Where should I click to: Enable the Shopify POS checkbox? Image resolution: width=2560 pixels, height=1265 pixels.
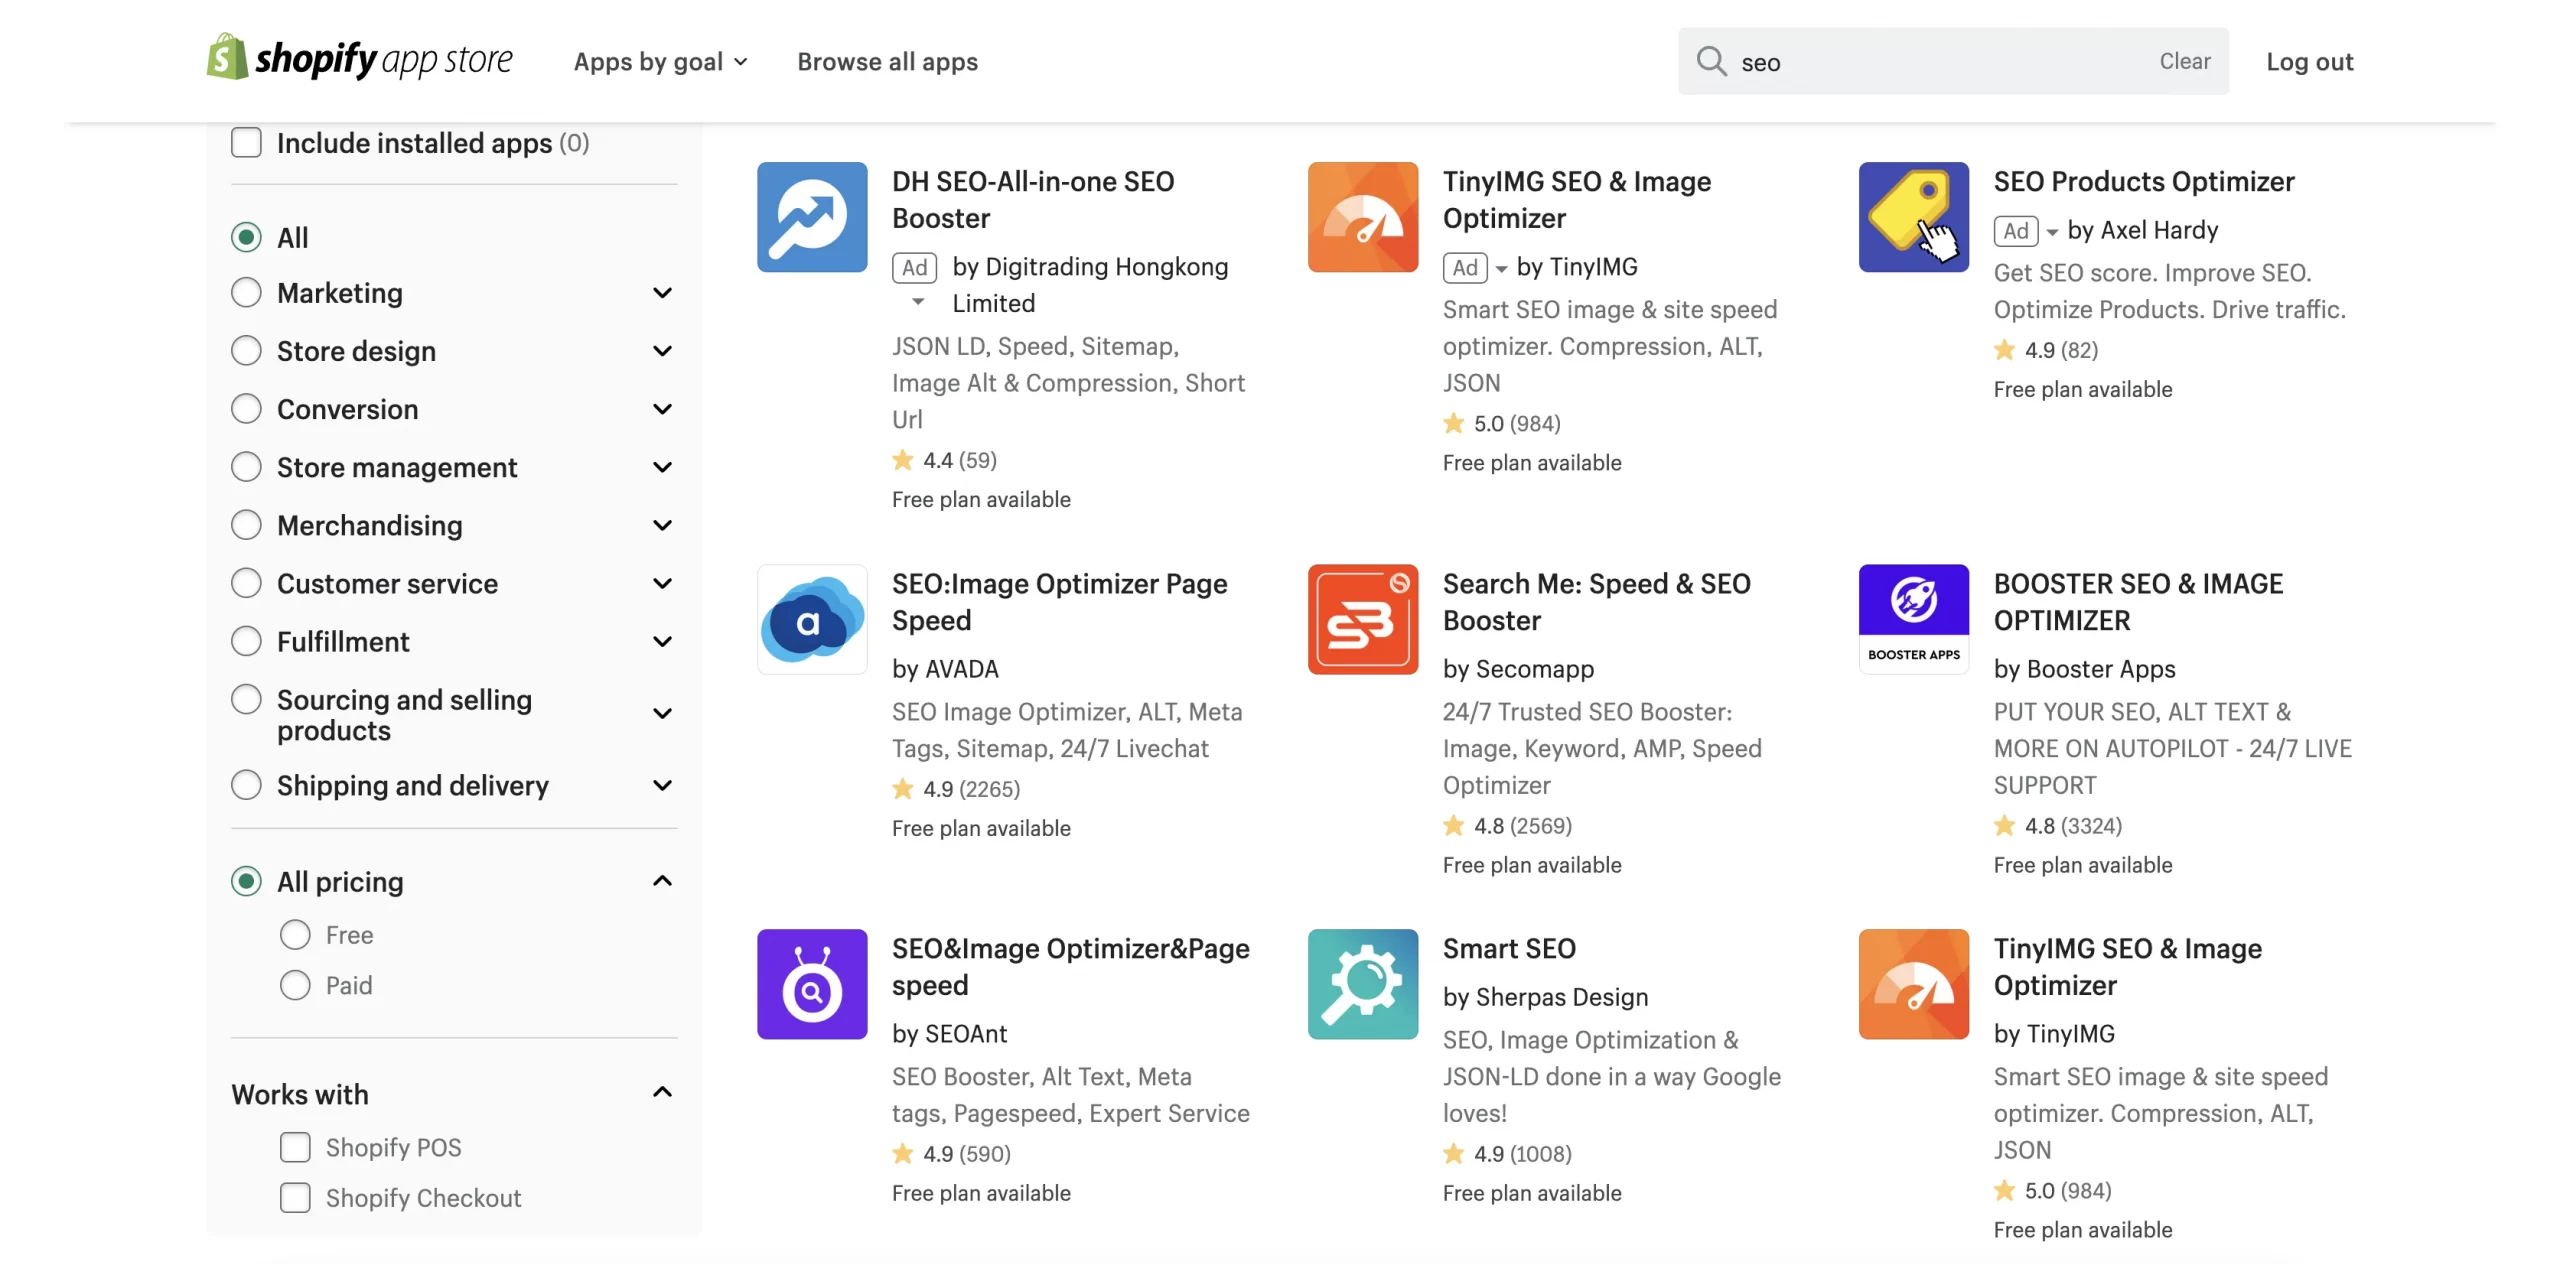tap(295, 1146)
